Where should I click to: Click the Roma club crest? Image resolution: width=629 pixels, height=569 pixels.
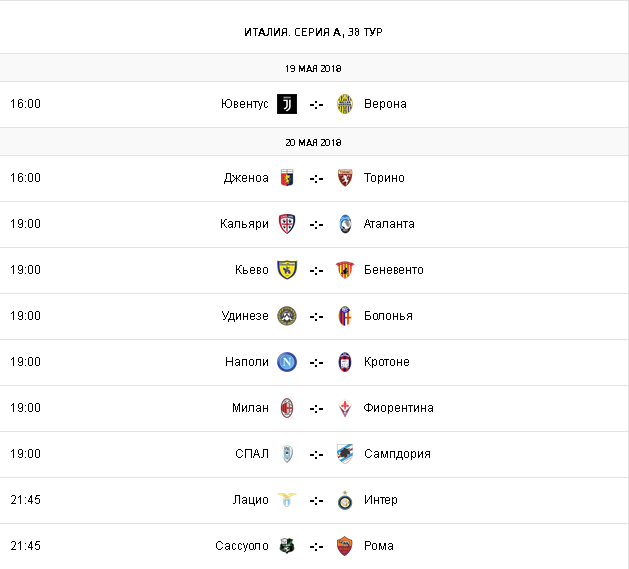point(345,546)
